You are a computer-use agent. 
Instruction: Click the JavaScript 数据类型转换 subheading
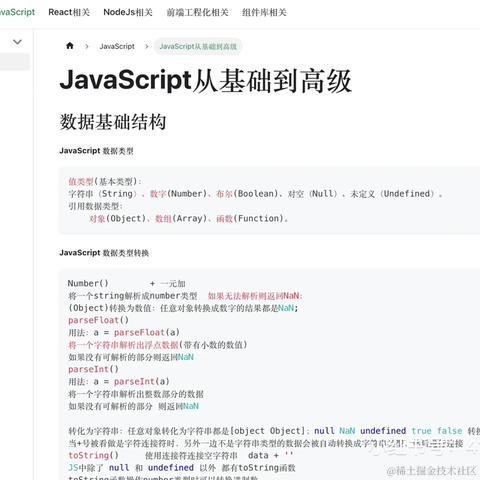click(x=104, y=253)
